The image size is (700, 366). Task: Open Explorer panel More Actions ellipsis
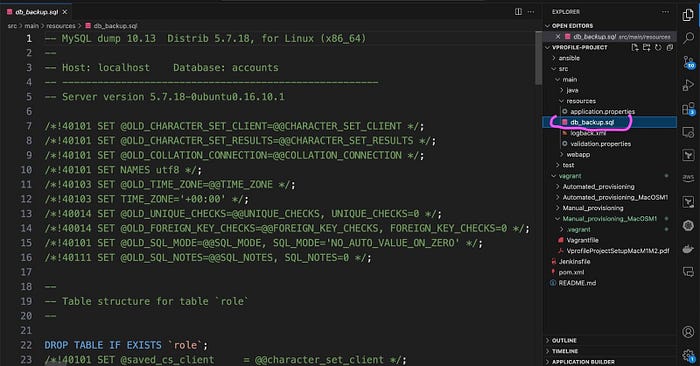[666, 12]
